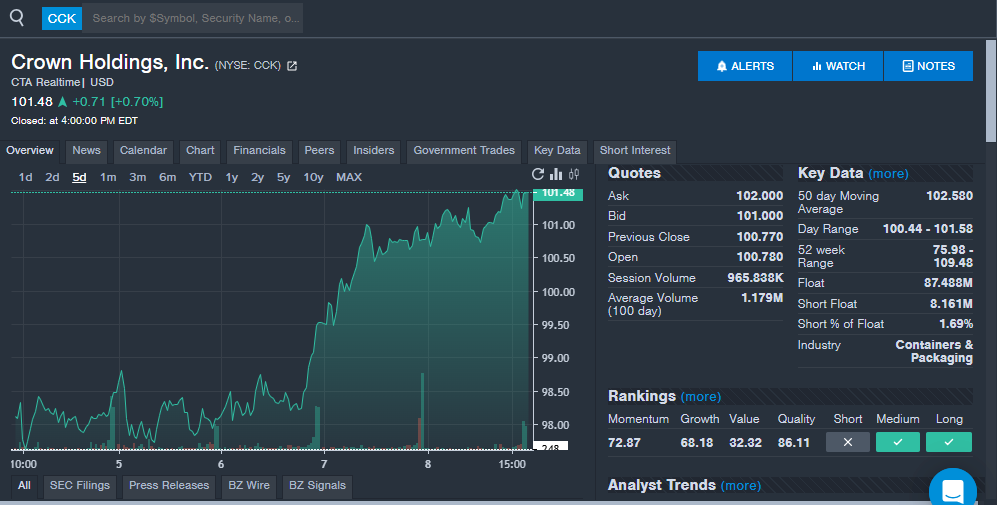The width and height of the screenshot is (997, 505).
Task: Select the 1m chart range
Action: coord(108,177)
